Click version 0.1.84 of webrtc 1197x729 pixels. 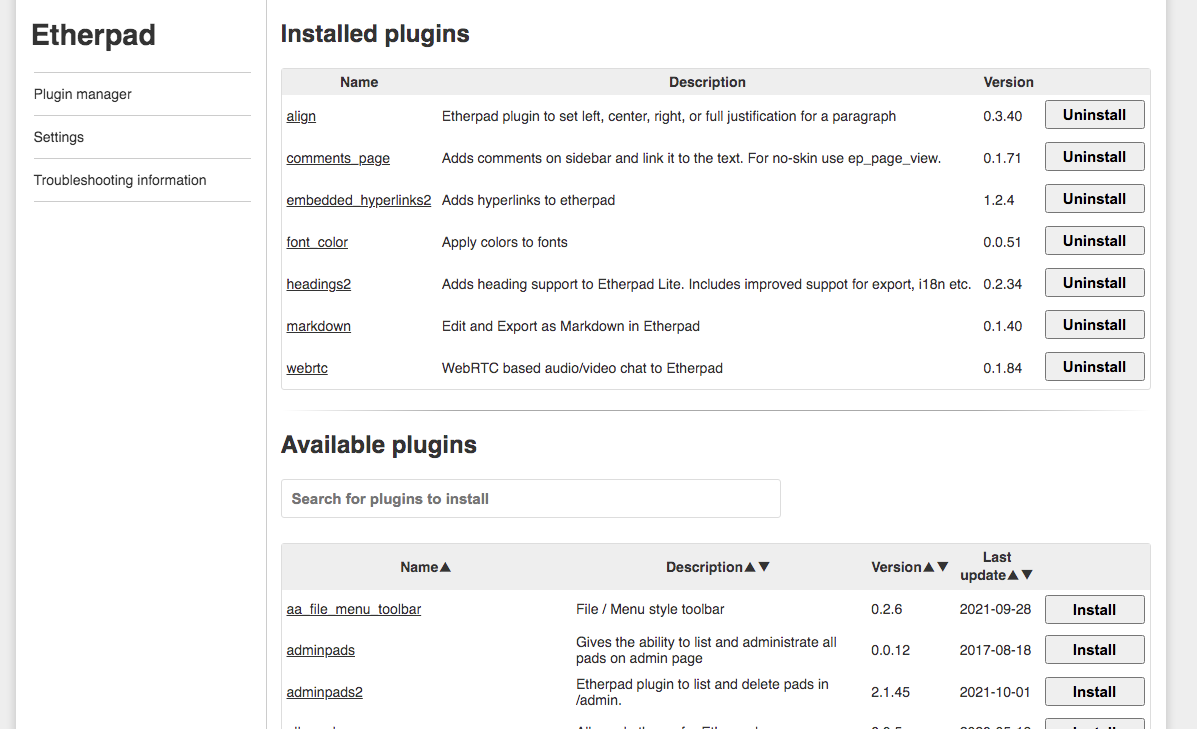coord(1002,368)
